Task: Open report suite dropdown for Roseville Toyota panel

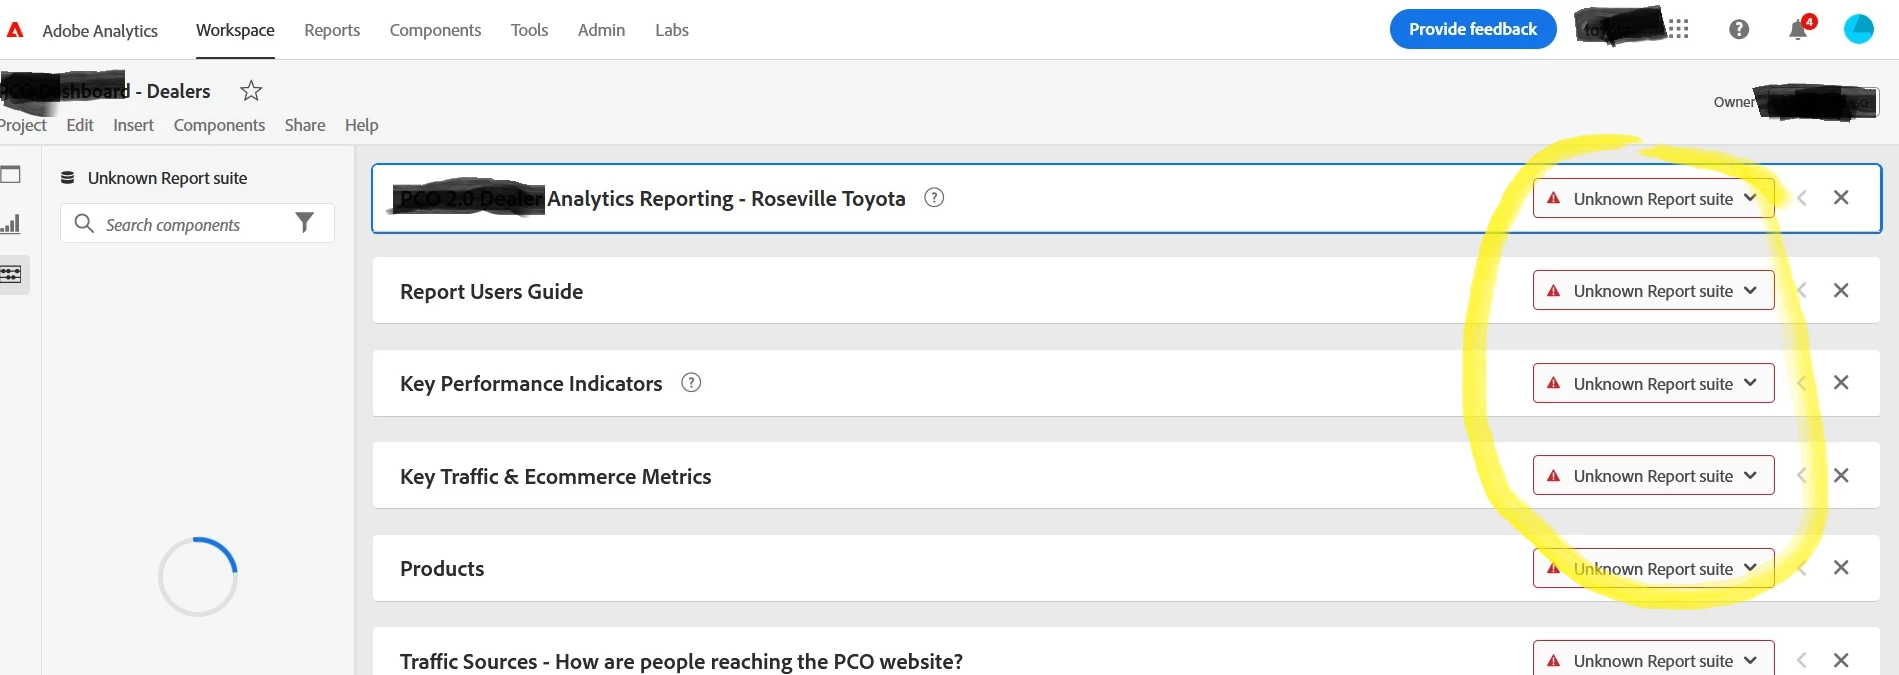Action: pos(1653,198)
